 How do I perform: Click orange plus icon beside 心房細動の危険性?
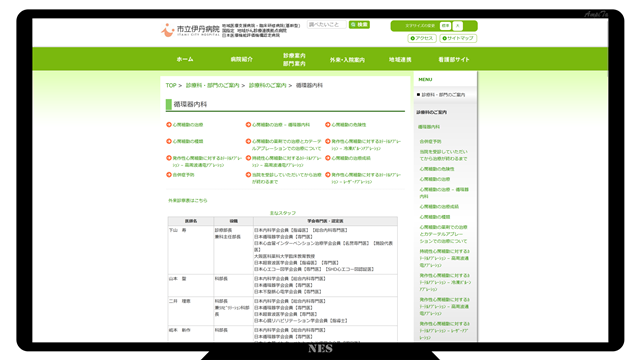(327, 124)
